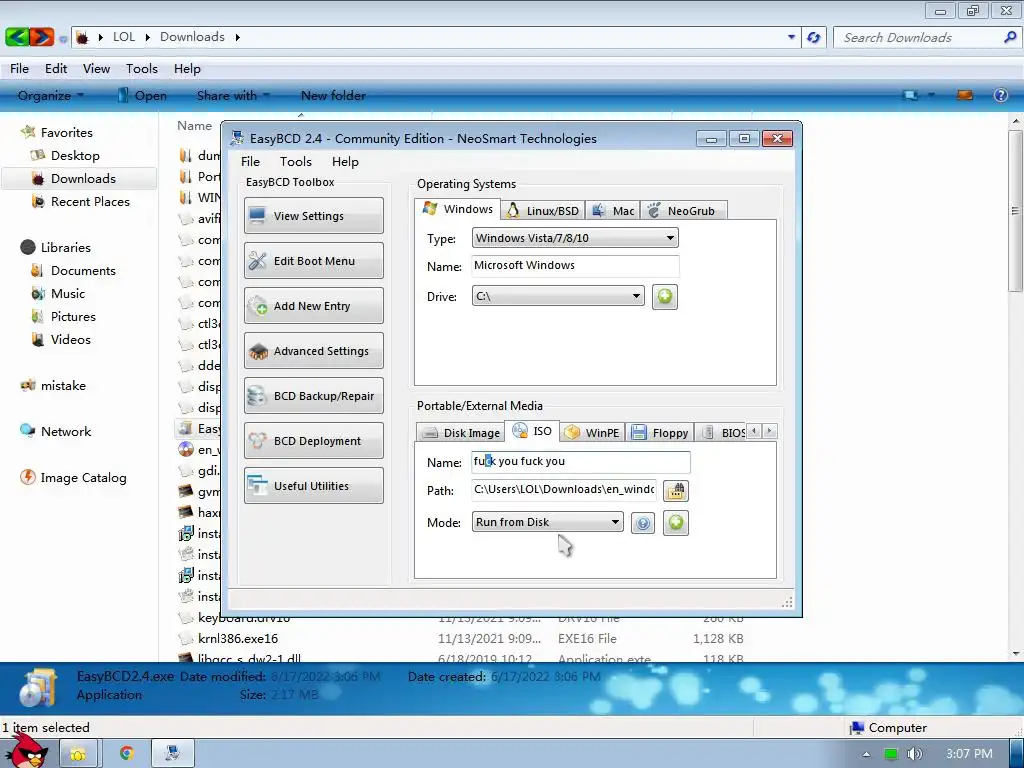
Task: Switch to the NeoGrub tab
Action: click(683, 210)
